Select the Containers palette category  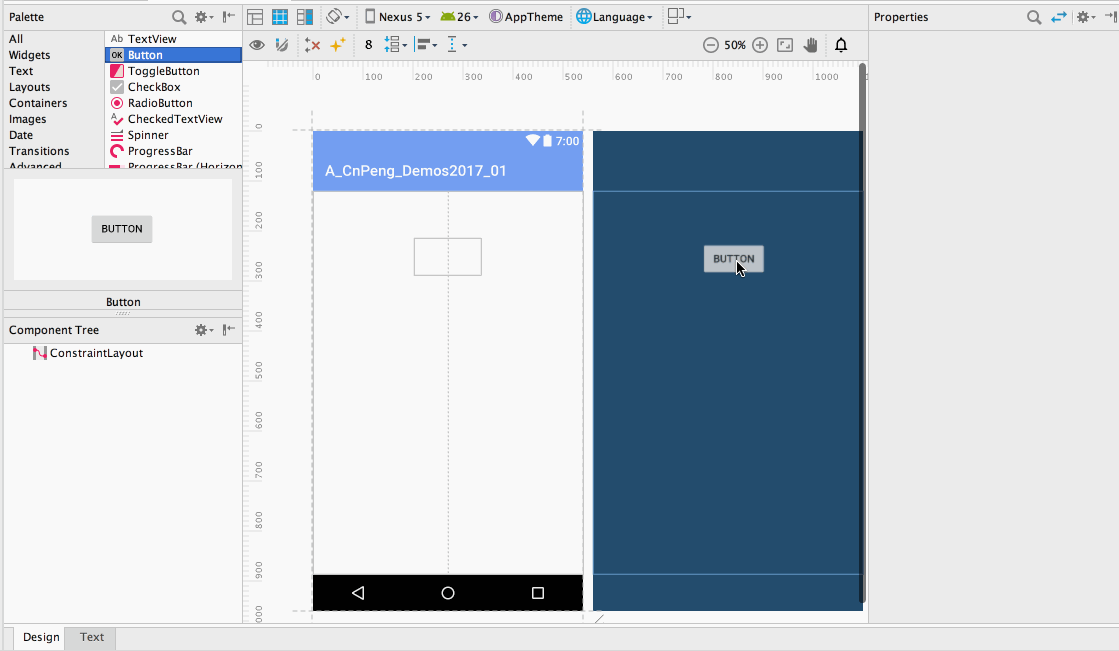click(38, 104)
